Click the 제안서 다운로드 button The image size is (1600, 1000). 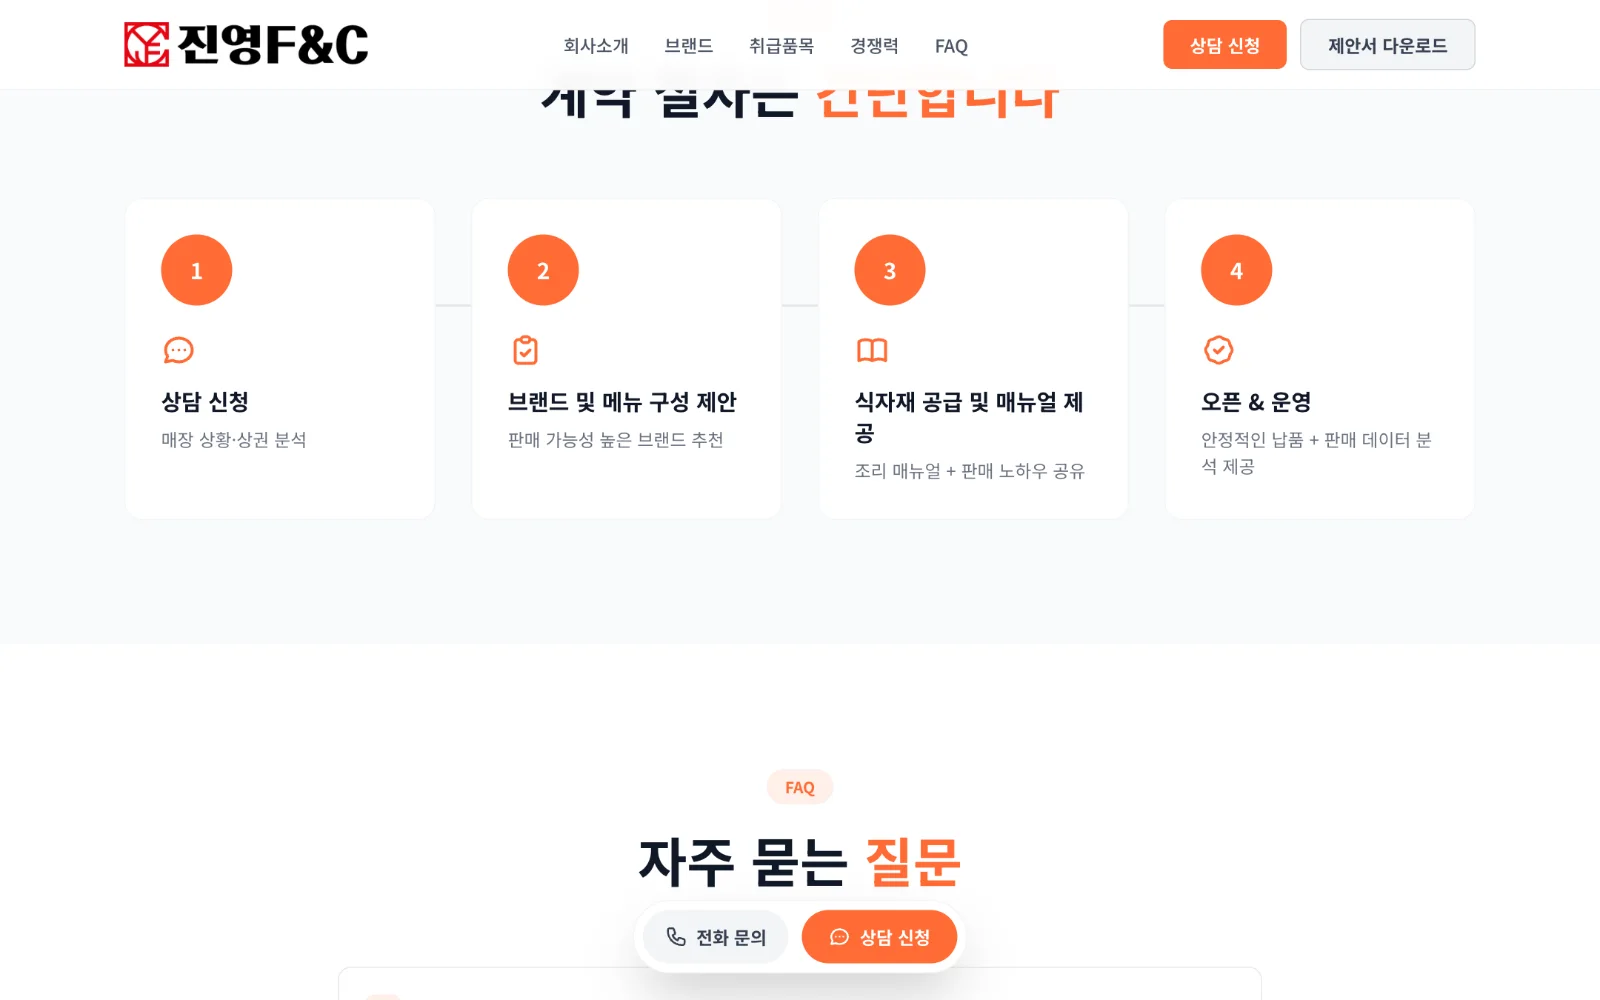tap(1387, 45)
